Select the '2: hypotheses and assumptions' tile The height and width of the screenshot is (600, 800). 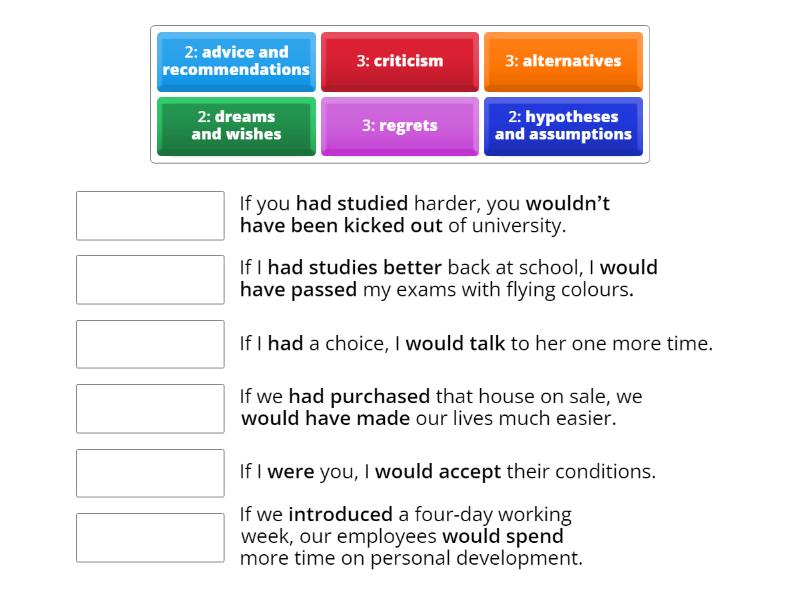pyautogui.click(x=564, y=126)
